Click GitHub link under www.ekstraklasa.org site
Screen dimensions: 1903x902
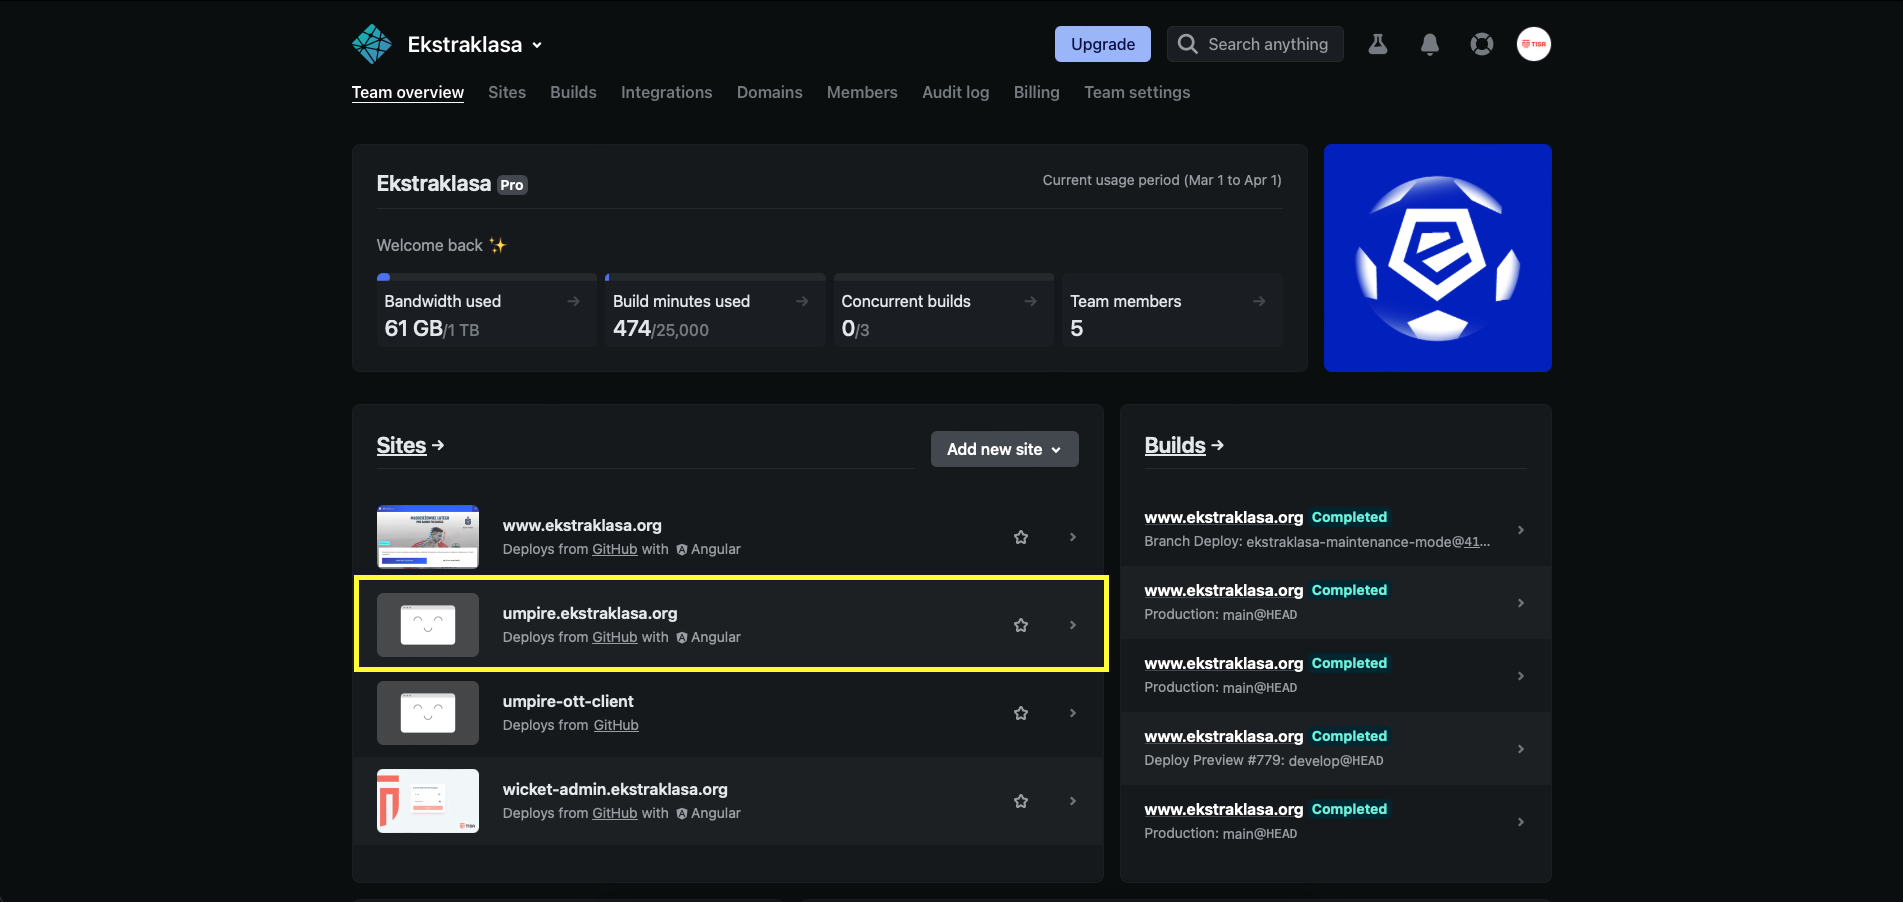click(x=615, y=549)
